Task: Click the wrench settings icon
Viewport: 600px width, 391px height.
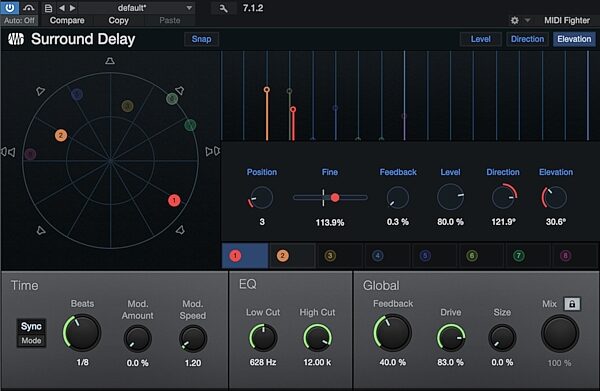Action: (223, 8)
